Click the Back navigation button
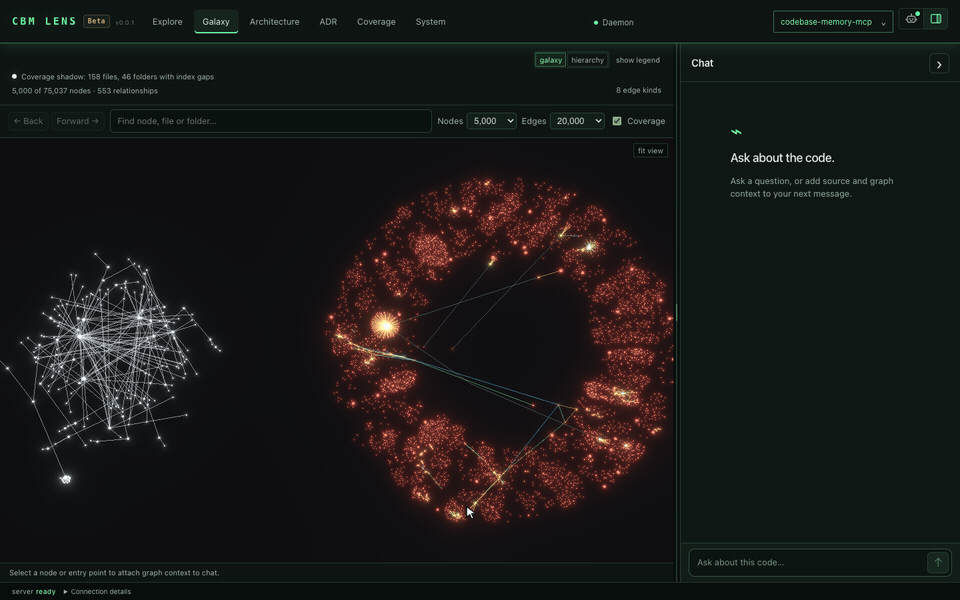Screen dimensions: 960x600 pos(28,121)
